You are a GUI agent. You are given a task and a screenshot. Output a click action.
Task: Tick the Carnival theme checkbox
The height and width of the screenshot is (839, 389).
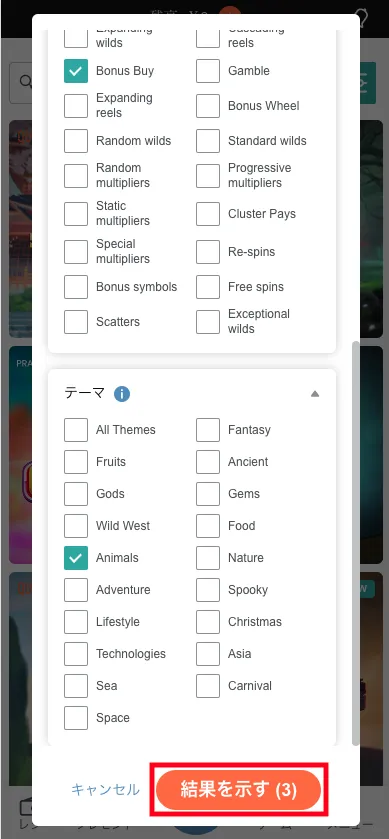pos(208,686)
